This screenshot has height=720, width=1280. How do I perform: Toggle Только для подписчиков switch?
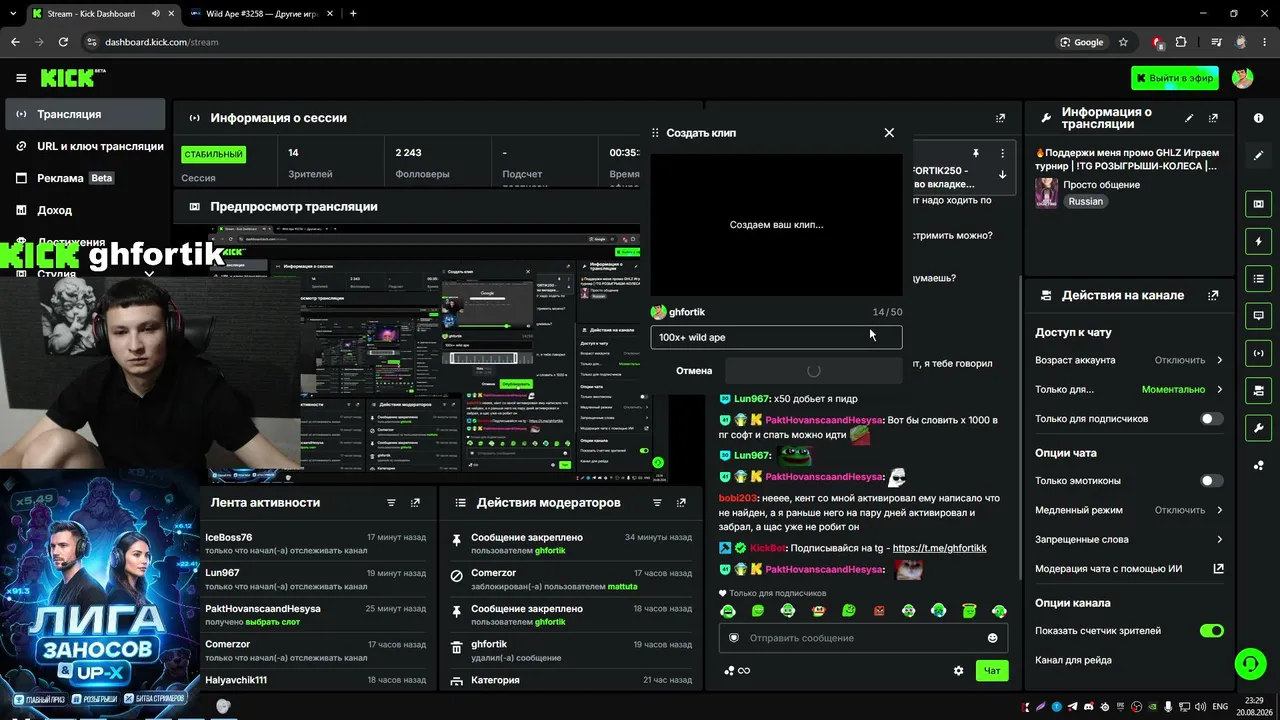pos(1211,419)
